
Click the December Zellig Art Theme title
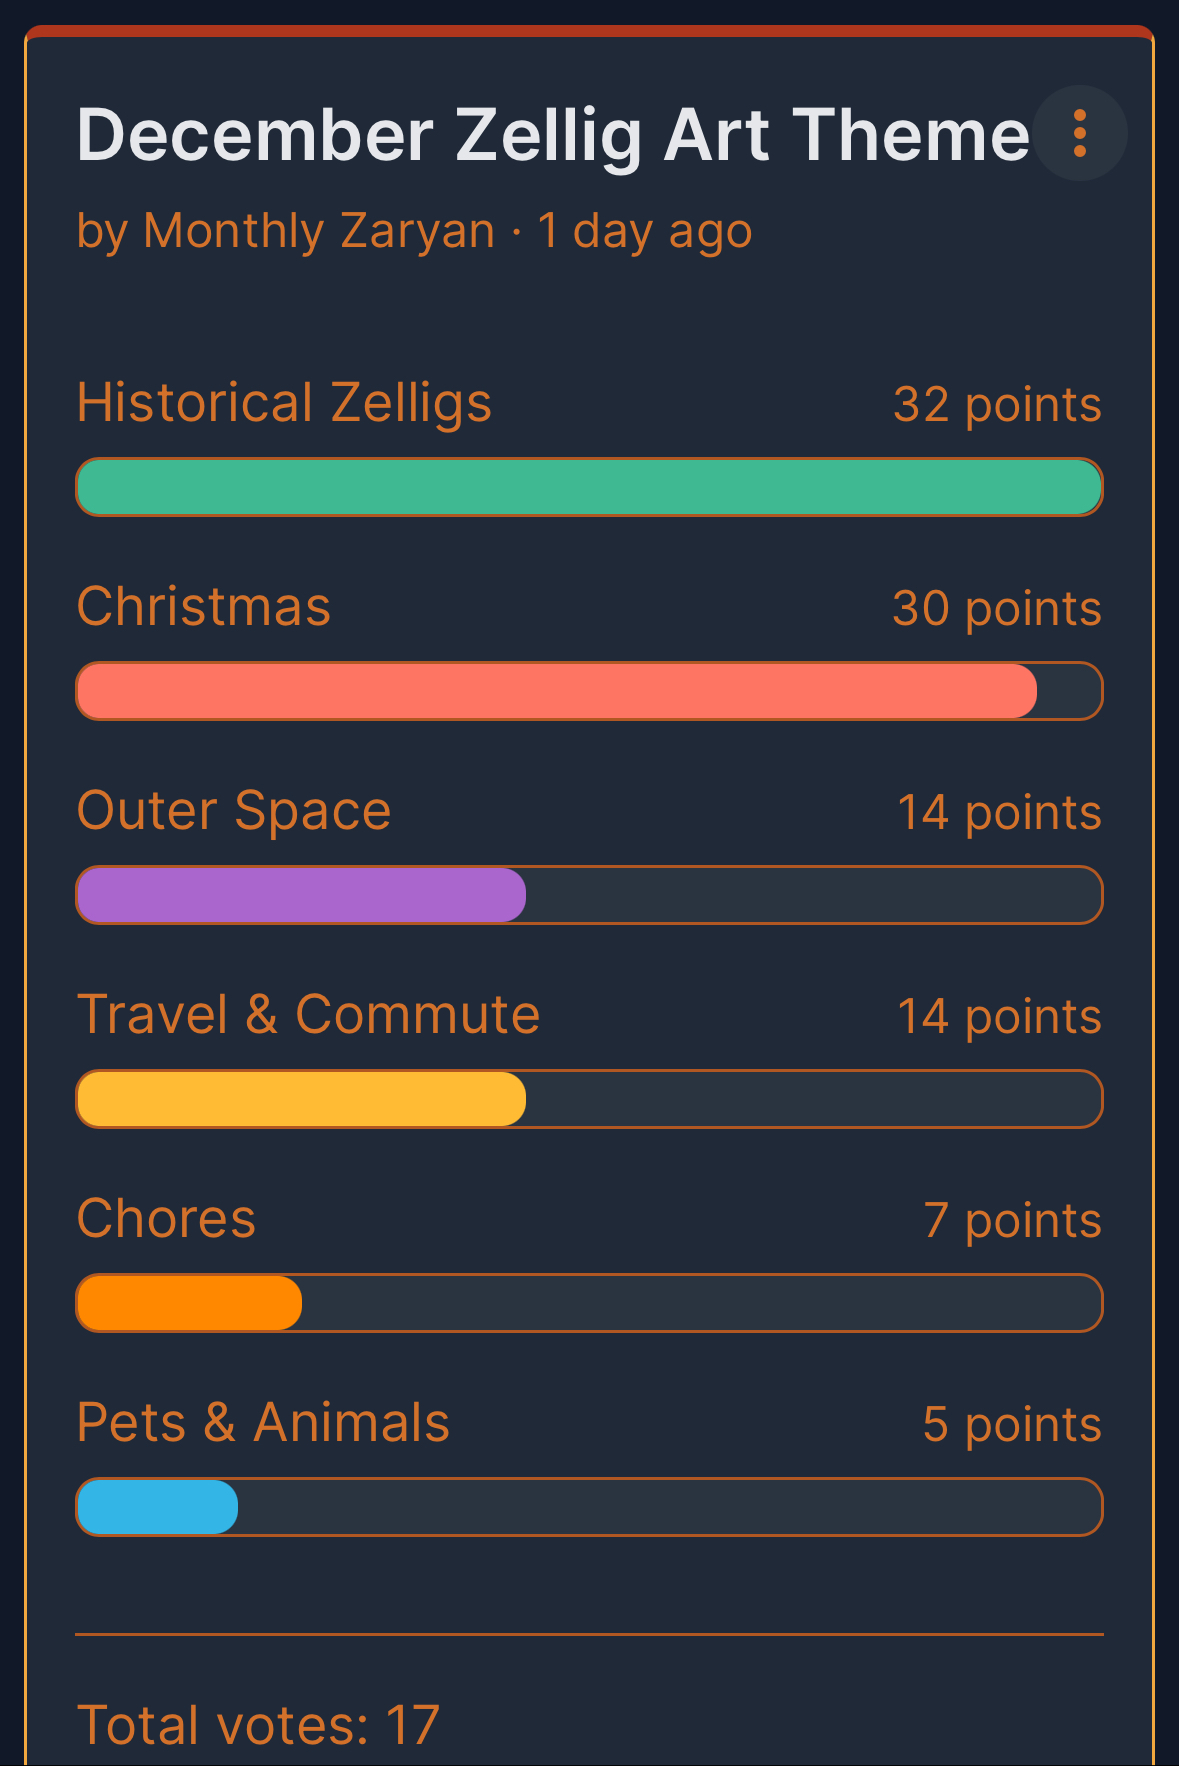(x=553, y=135)
